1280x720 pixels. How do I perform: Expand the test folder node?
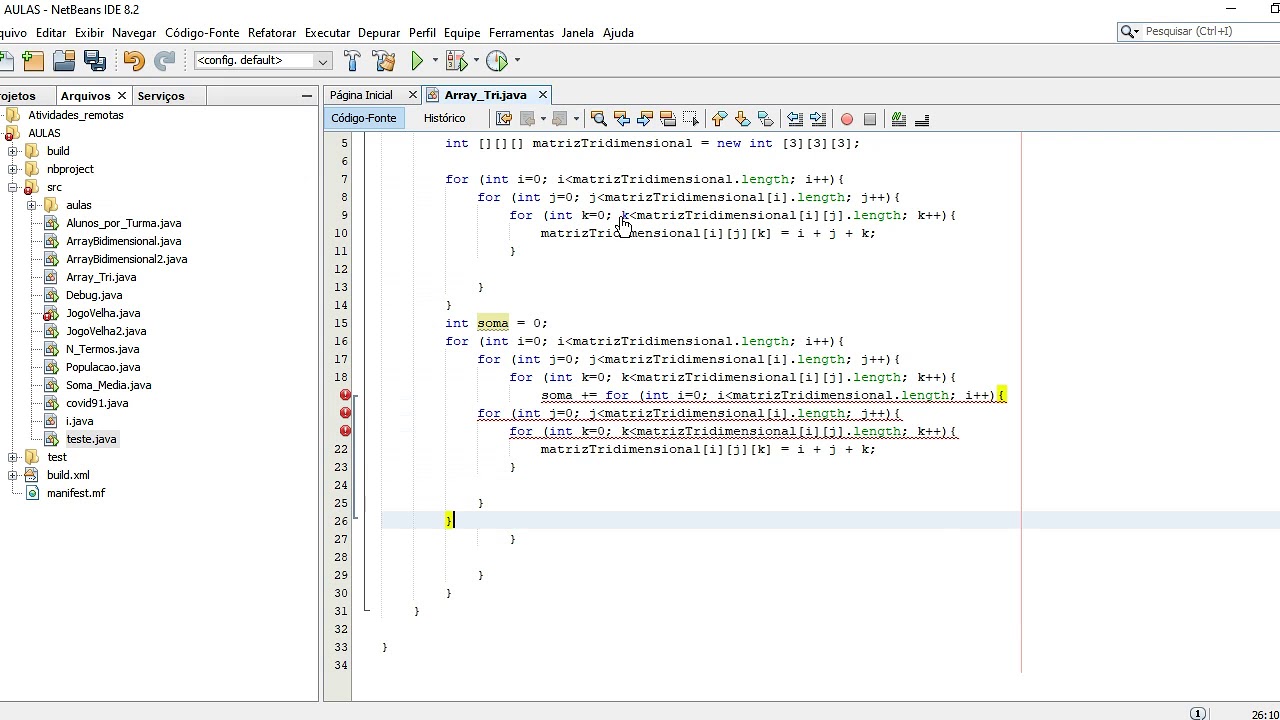point(13,457)
